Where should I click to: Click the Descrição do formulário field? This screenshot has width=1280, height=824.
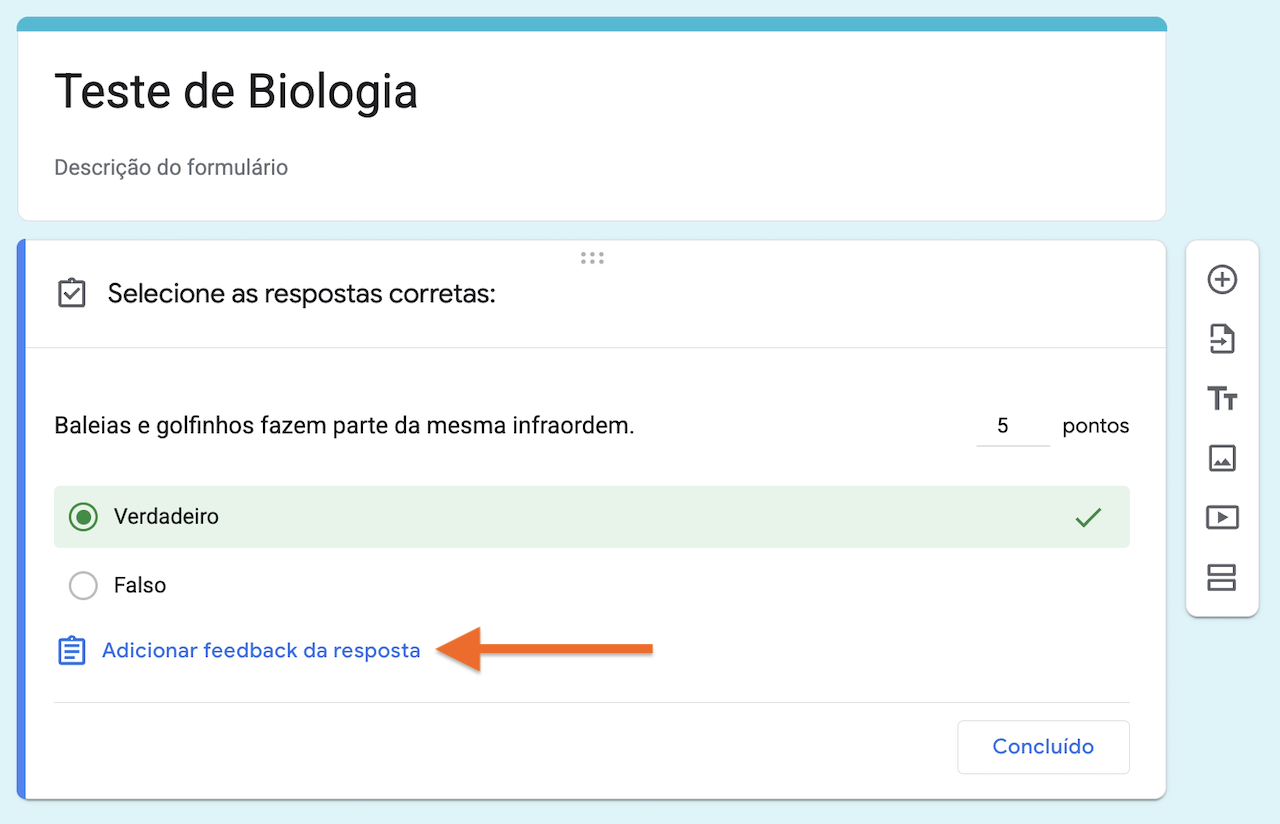171,167
